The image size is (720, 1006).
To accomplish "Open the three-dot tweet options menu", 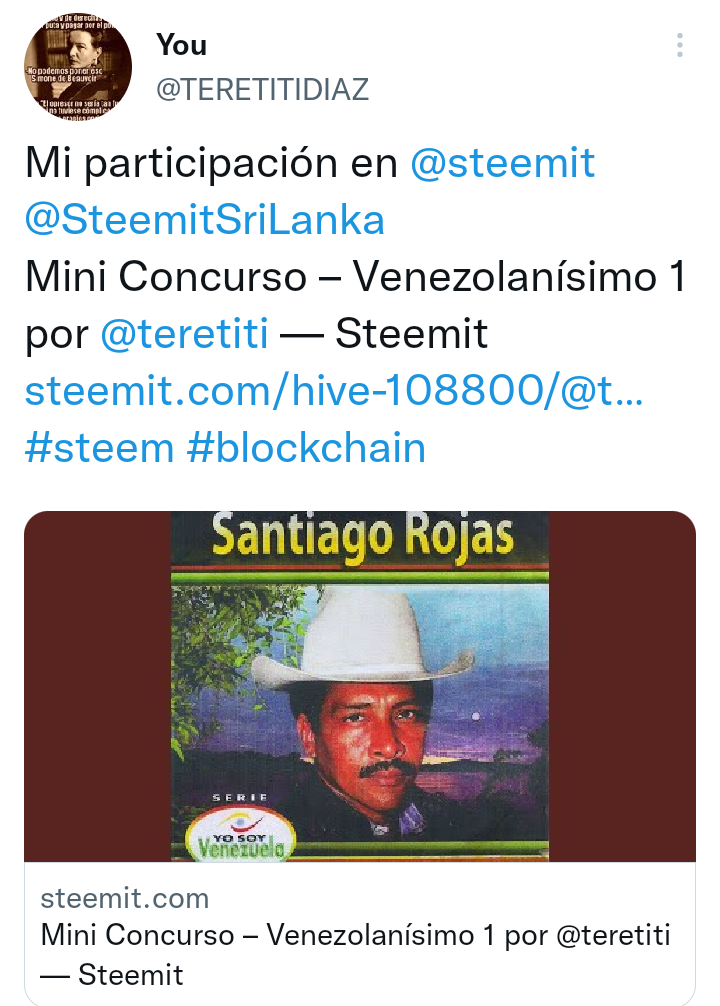I will point(680,45).
